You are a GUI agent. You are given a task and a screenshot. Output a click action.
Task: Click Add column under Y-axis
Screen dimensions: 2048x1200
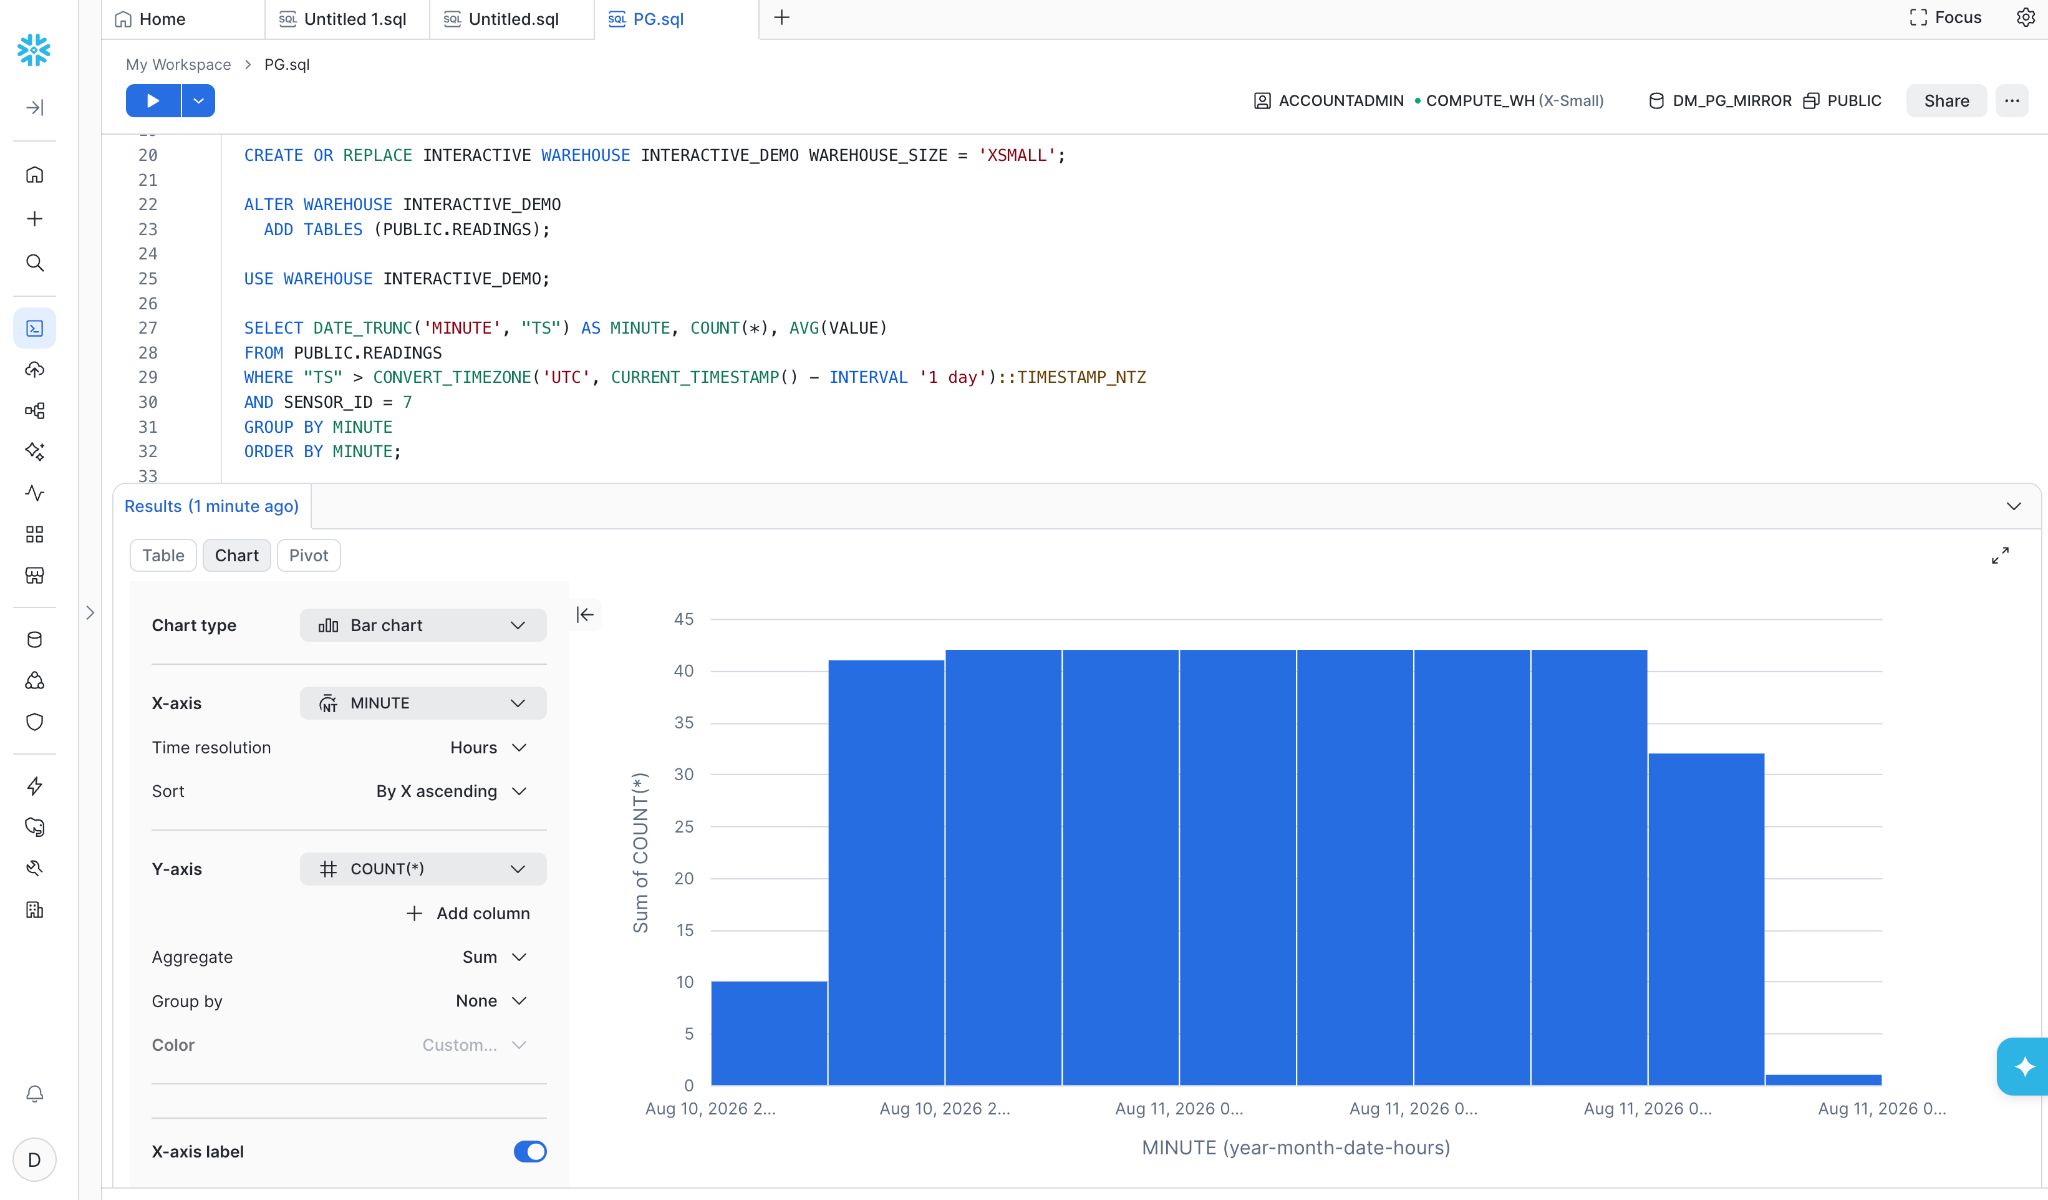pyautogui.click(x=468, y=914)
